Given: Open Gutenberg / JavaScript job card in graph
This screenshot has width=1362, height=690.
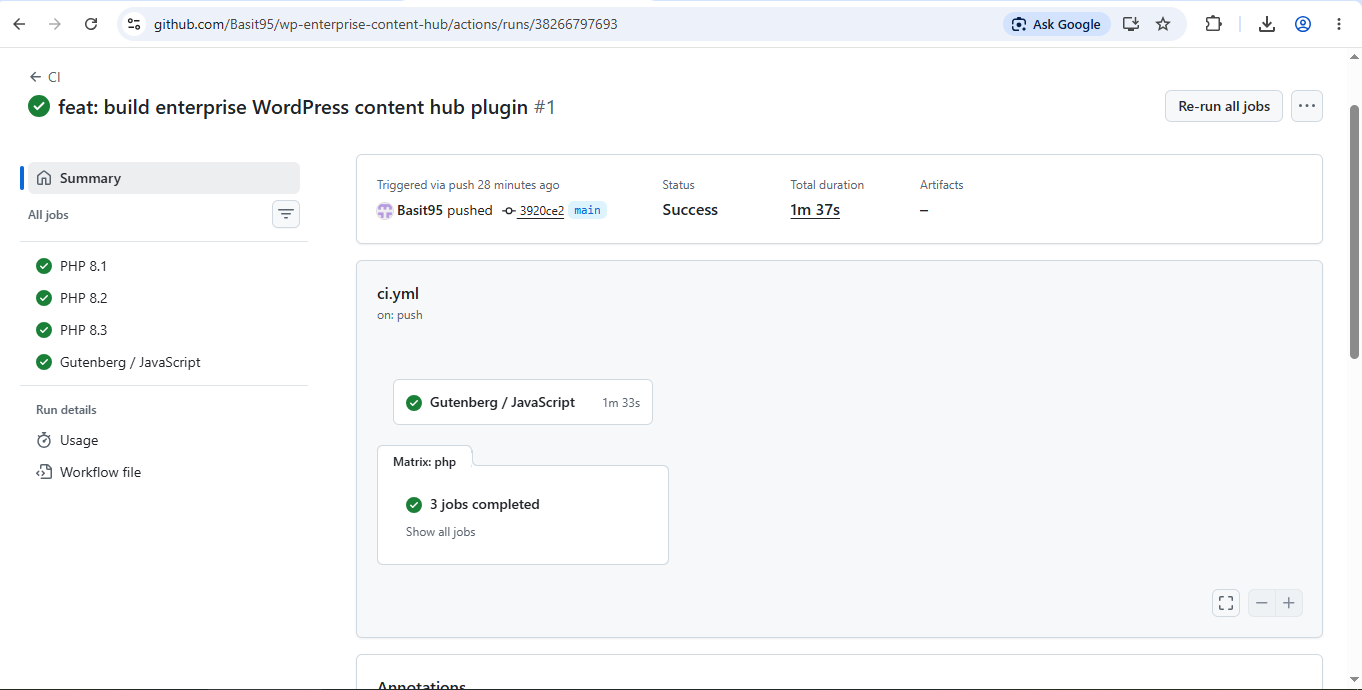Looking at the screenshot, I should pyautogui.click(x=523, y=402).
